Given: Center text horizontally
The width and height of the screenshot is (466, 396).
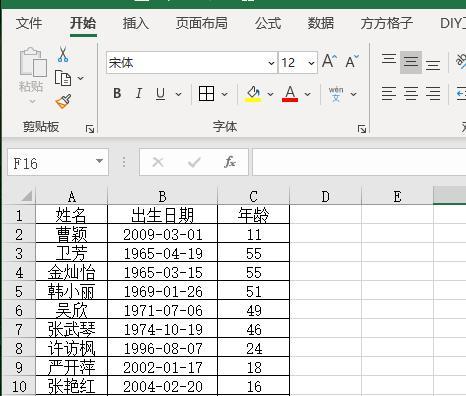Looking at the screenshot, I should click(411, 94).
